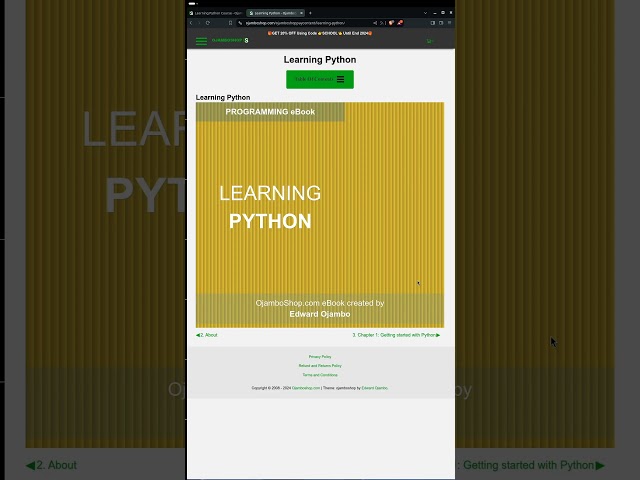
Task: Close the active Learning Python tab
Action: point(301,13)
